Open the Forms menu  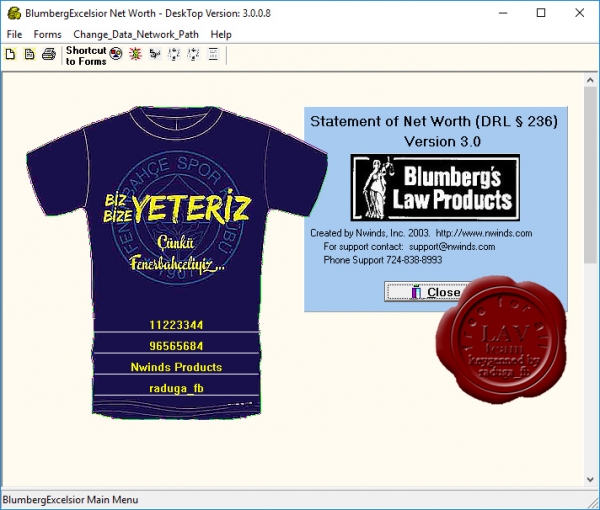pos(47,34)
